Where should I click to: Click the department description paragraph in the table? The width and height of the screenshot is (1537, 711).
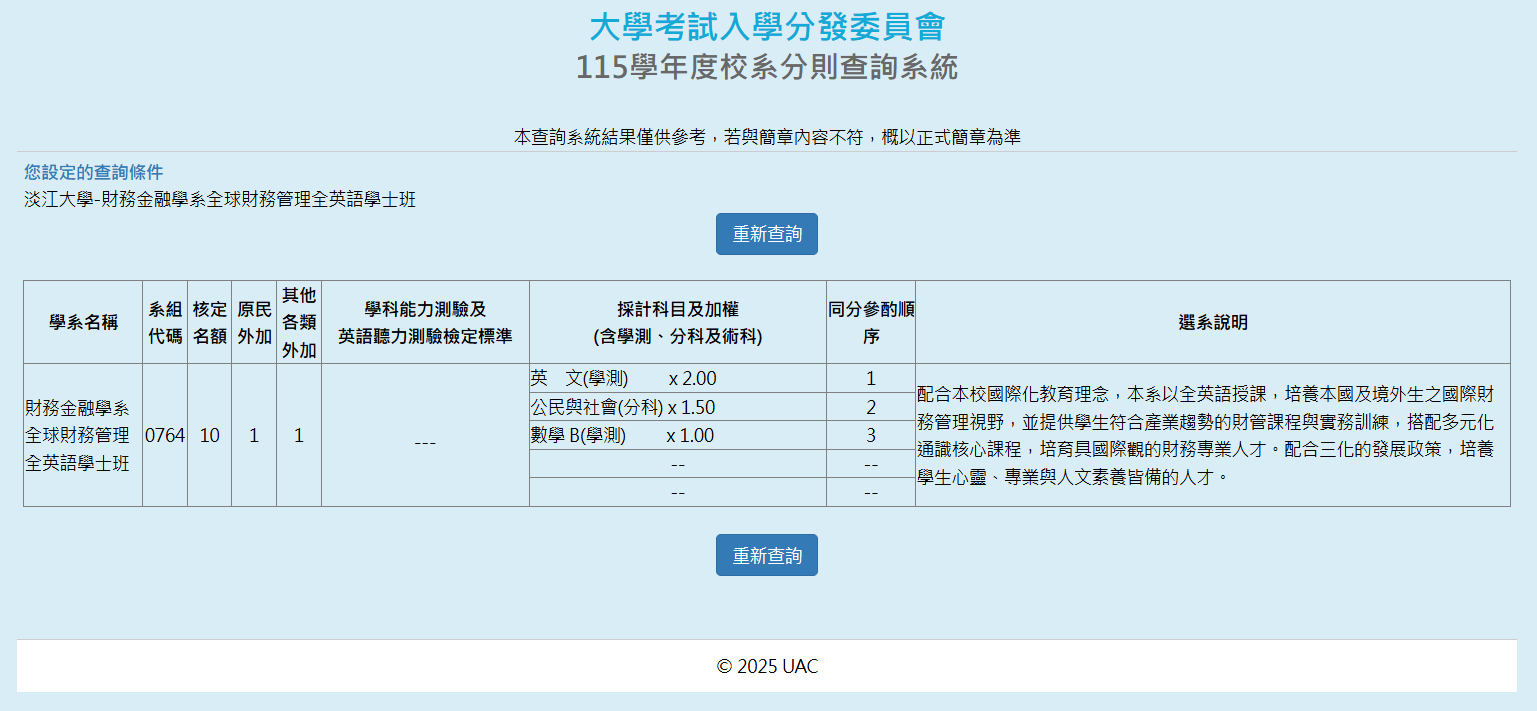(1205, 435)
